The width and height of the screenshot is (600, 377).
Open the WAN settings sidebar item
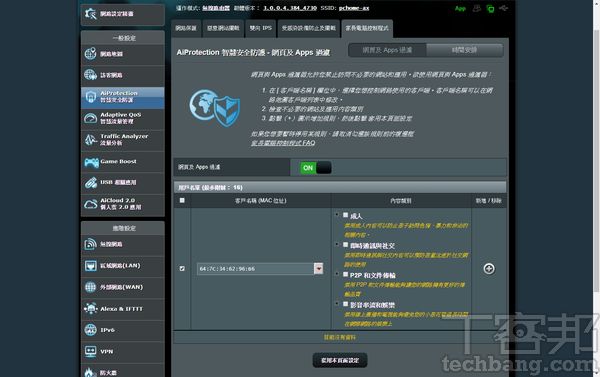click(x=122, y=287)
